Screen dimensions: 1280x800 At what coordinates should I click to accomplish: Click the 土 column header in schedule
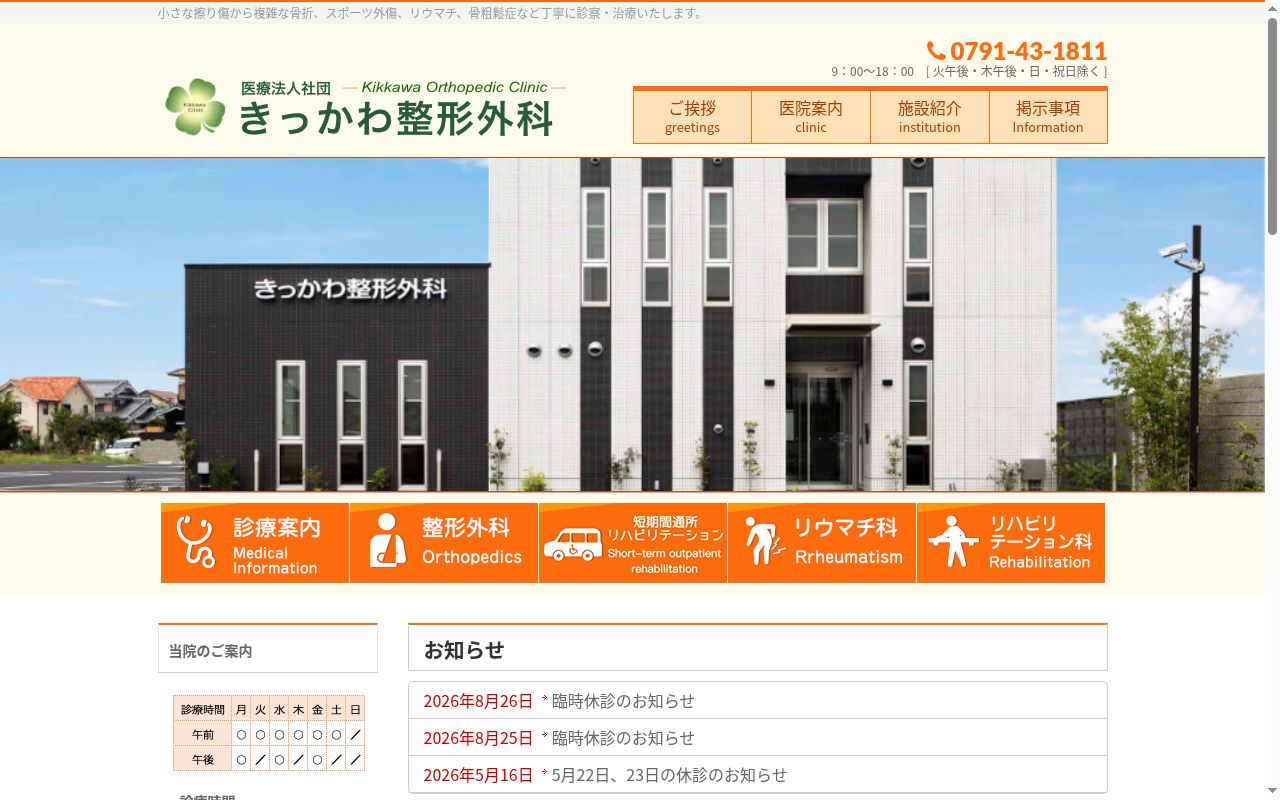(x=336, y=709)
